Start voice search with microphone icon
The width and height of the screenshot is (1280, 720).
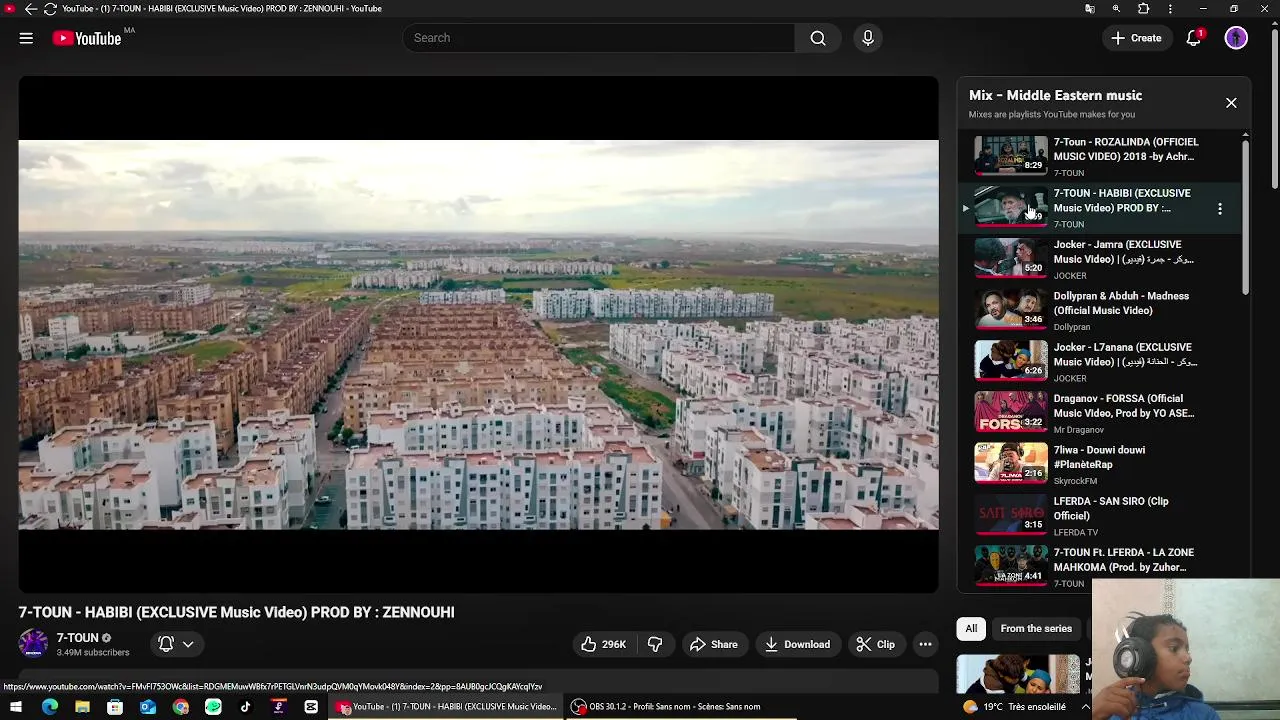[x=868, y=38]
